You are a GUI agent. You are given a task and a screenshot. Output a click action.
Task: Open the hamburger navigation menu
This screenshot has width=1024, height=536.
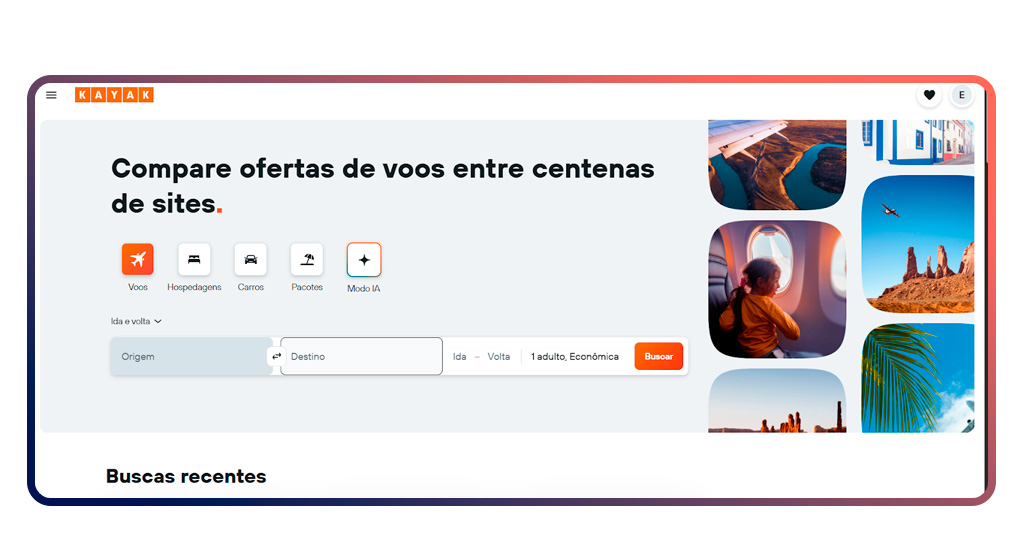tap(51, 95)
